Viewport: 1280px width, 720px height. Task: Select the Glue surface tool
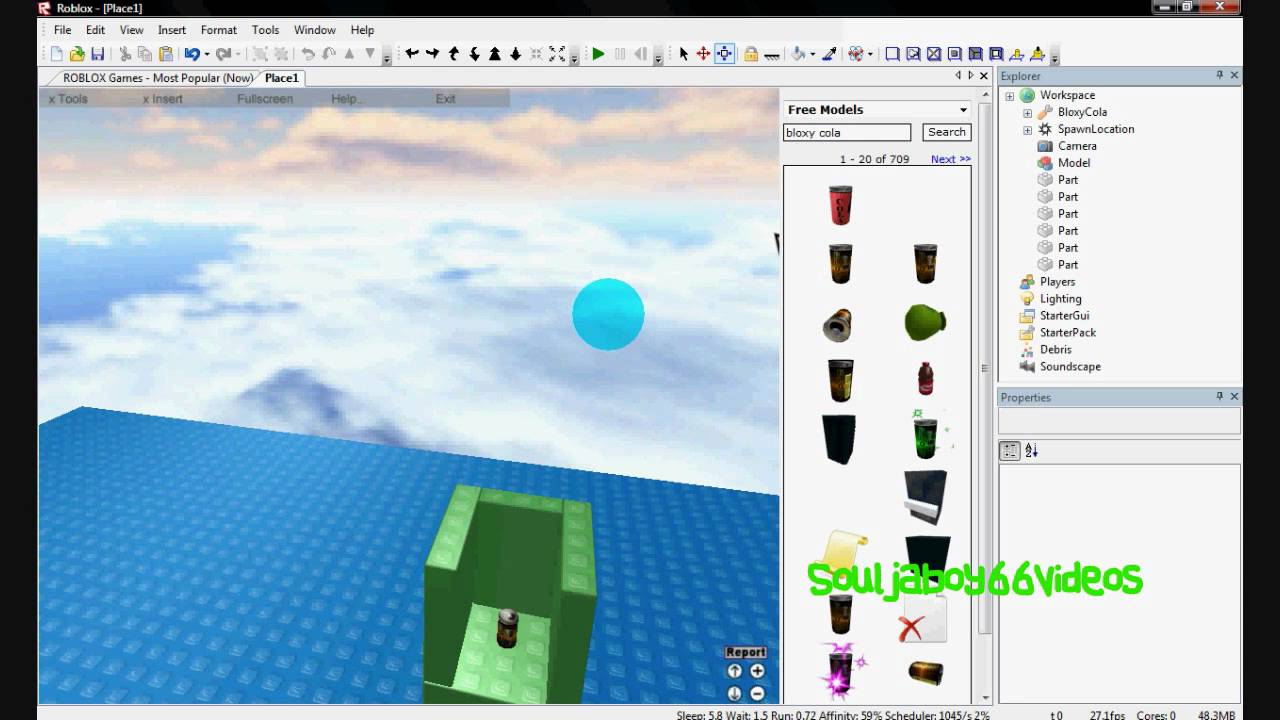pyautogui.click(x=913, y=54)
